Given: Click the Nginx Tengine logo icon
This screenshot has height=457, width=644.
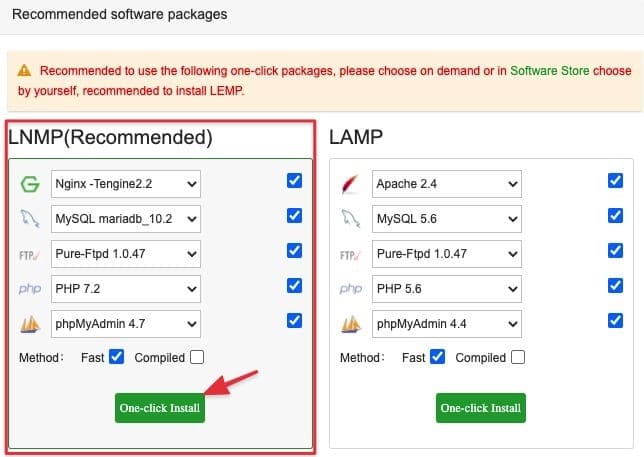Looking at the screenshot, I should pos(29,184).
